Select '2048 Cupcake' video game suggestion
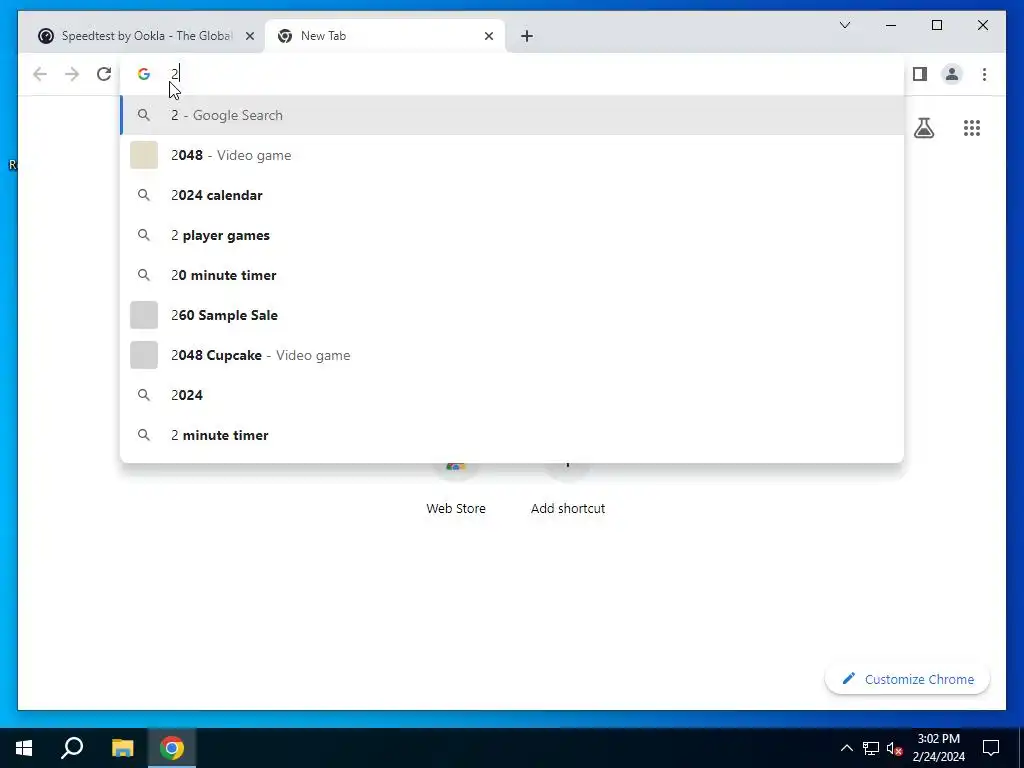 tap(513, 355)
